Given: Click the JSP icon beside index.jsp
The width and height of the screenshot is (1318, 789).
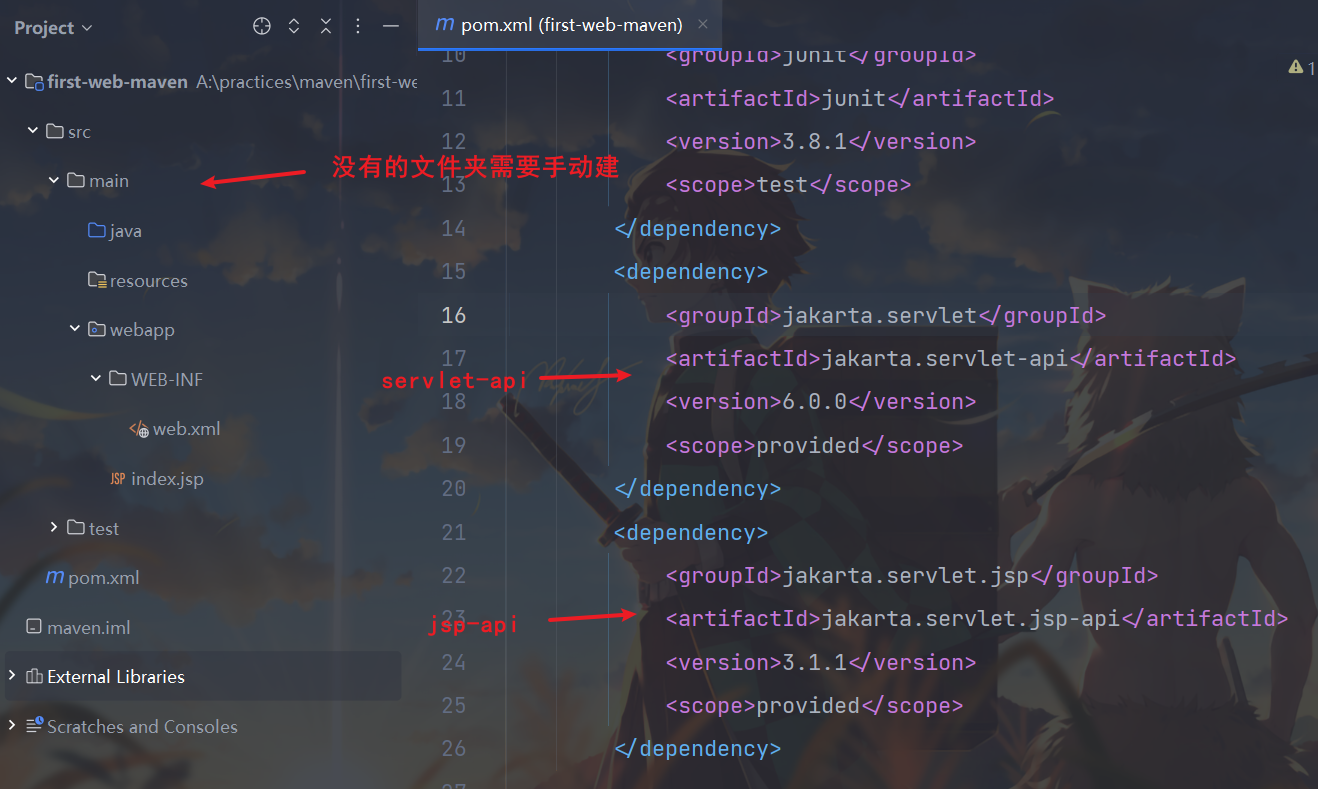Looking at the screenshot, I should point(118,478).
